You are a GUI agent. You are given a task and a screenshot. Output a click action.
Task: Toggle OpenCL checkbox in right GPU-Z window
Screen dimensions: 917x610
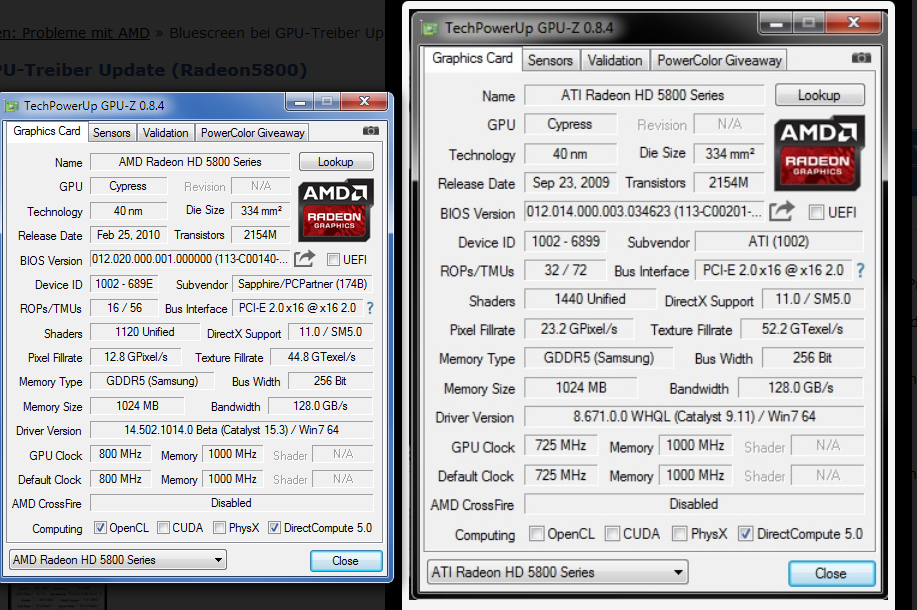coord(536,533)
